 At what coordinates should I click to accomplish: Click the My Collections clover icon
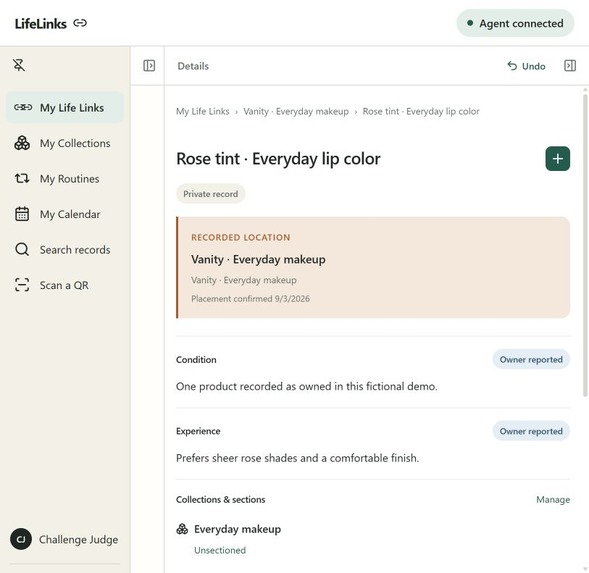pyautogui.click(x=22, y=143)
